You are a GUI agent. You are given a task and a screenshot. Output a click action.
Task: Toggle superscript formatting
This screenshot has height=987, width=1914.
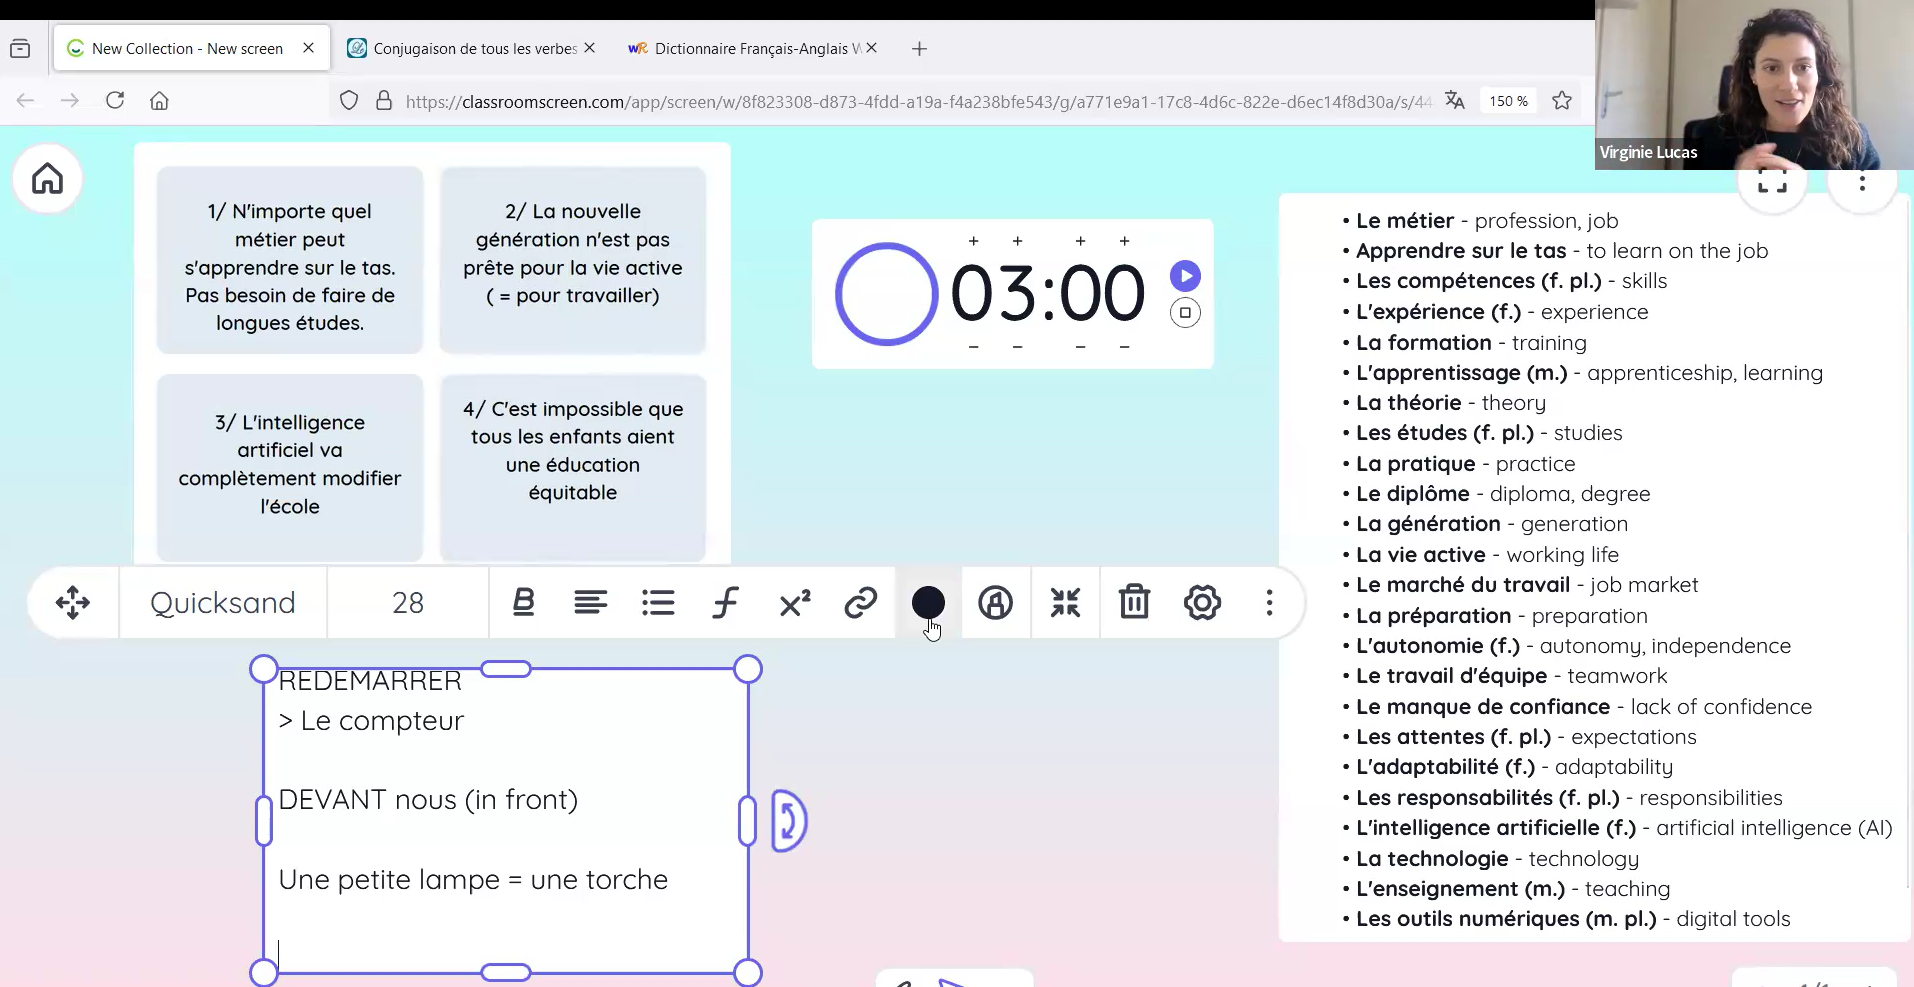[794, 603]
